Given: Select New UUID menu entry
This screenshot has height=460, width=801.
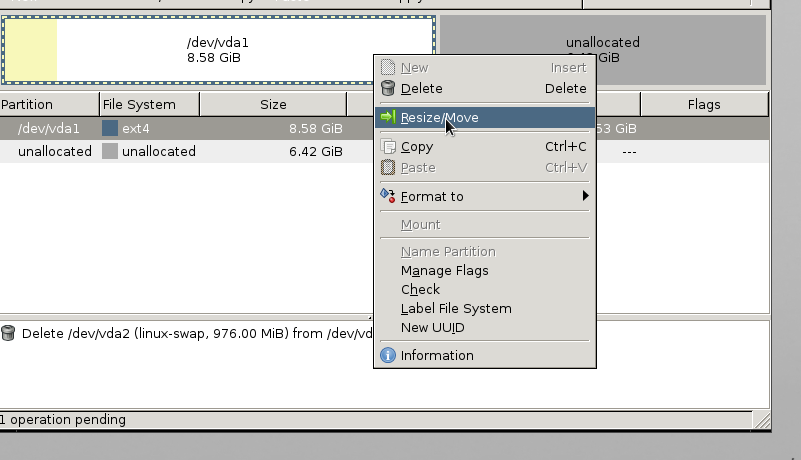Looking at the screenshot, I should point(432,327).
